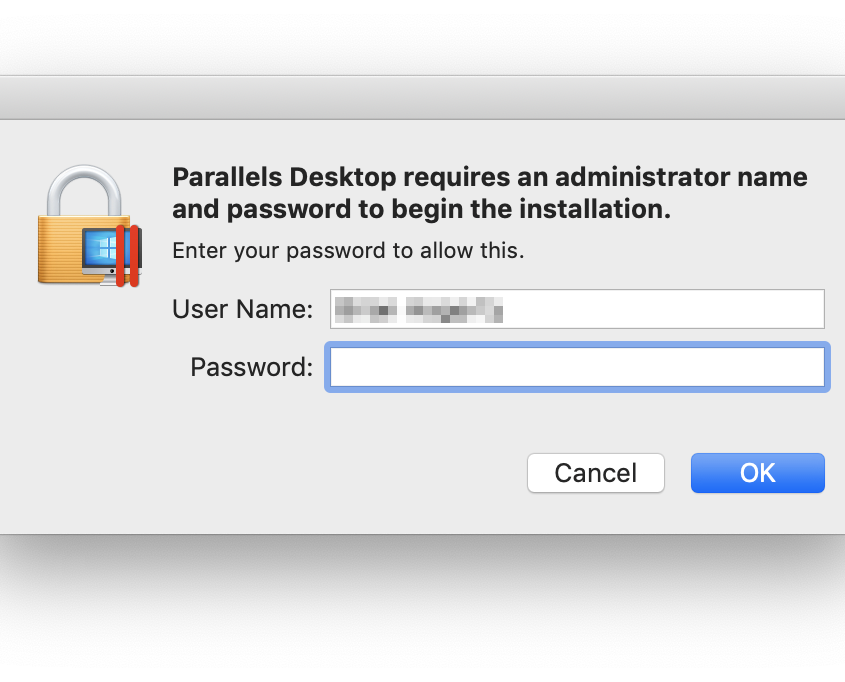845x682 pixels.
Task: Click the User Name input box
Action: click(576, 309)
